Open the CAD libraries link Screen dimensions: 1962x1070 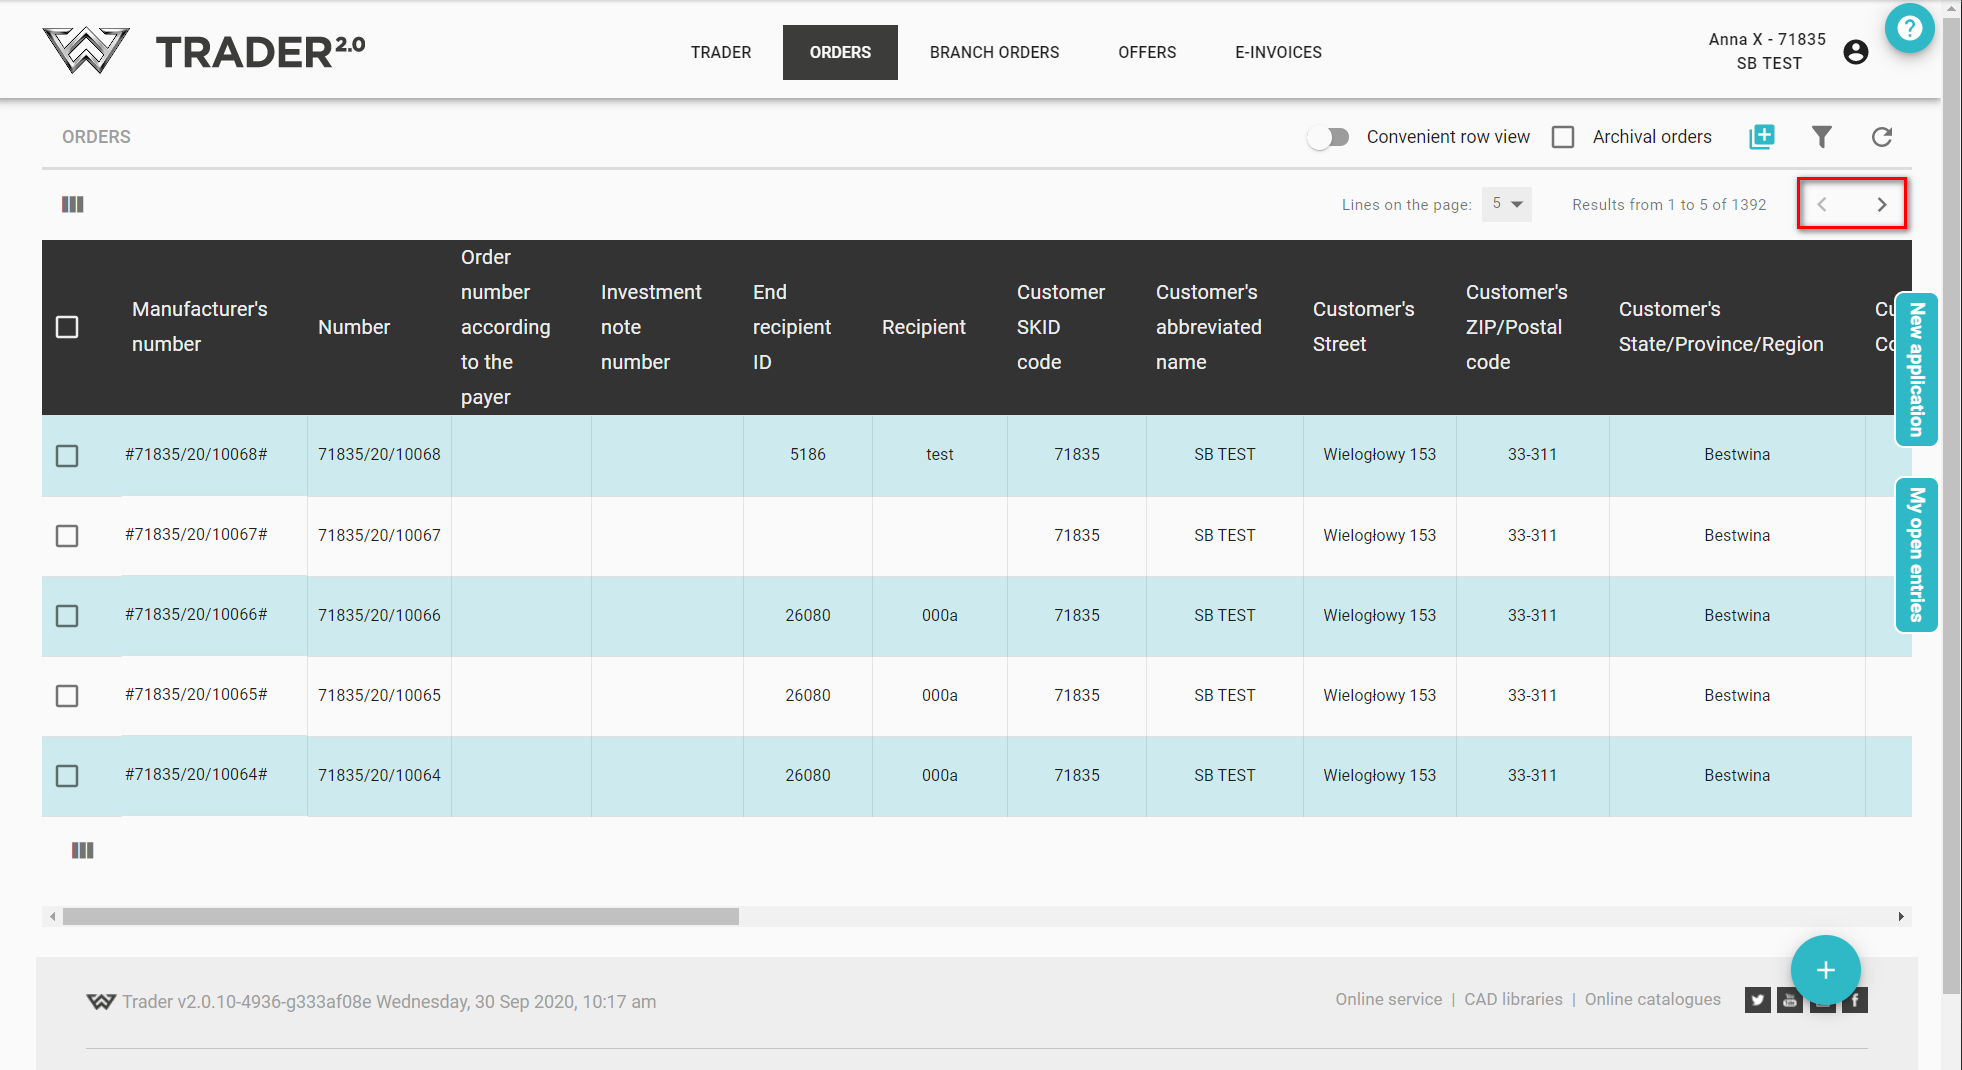1513,999
